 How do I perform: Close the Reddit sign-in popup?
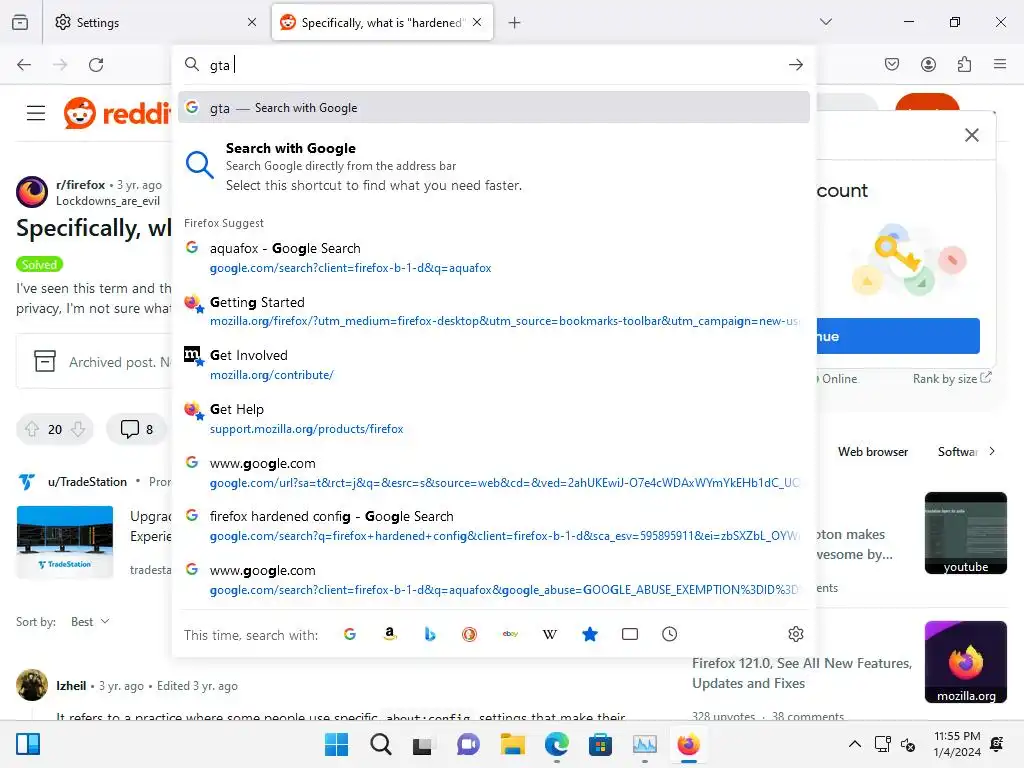pos(972,135)
